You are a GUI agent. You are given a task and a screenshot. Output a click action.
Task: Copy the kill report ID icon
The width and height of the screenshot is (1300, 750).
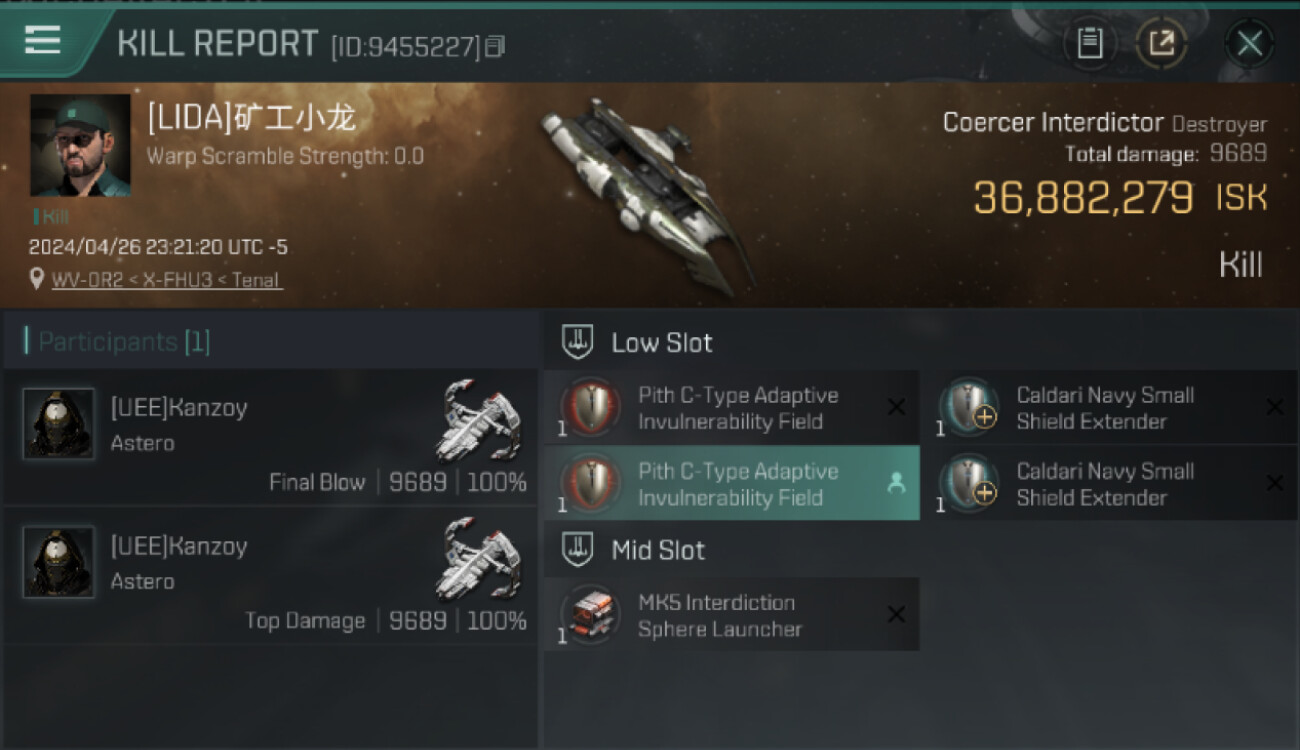point(496,46)
